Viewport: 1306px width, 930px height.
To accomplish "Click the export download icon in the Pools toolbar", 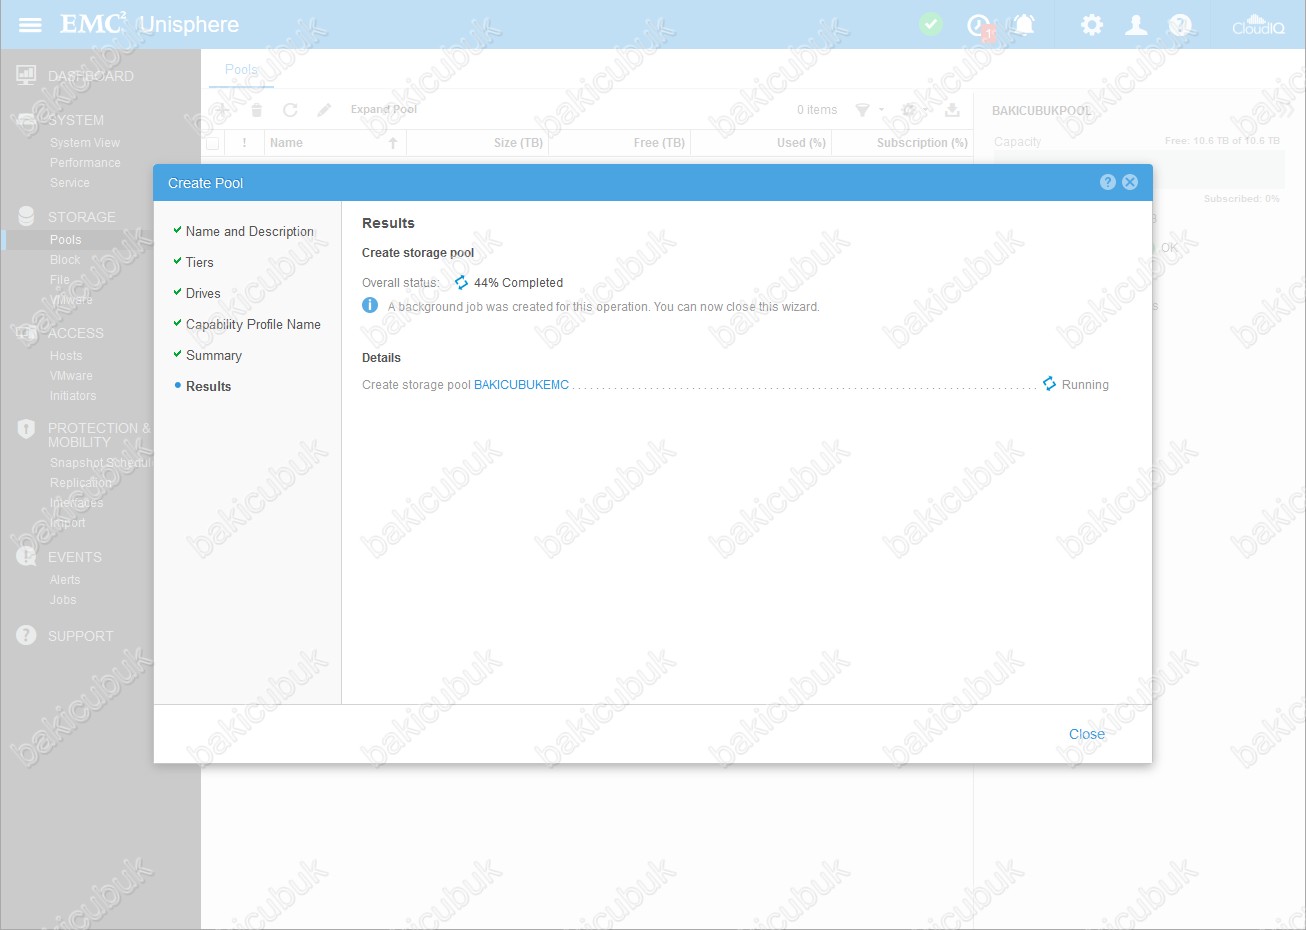I will point(952,110).
